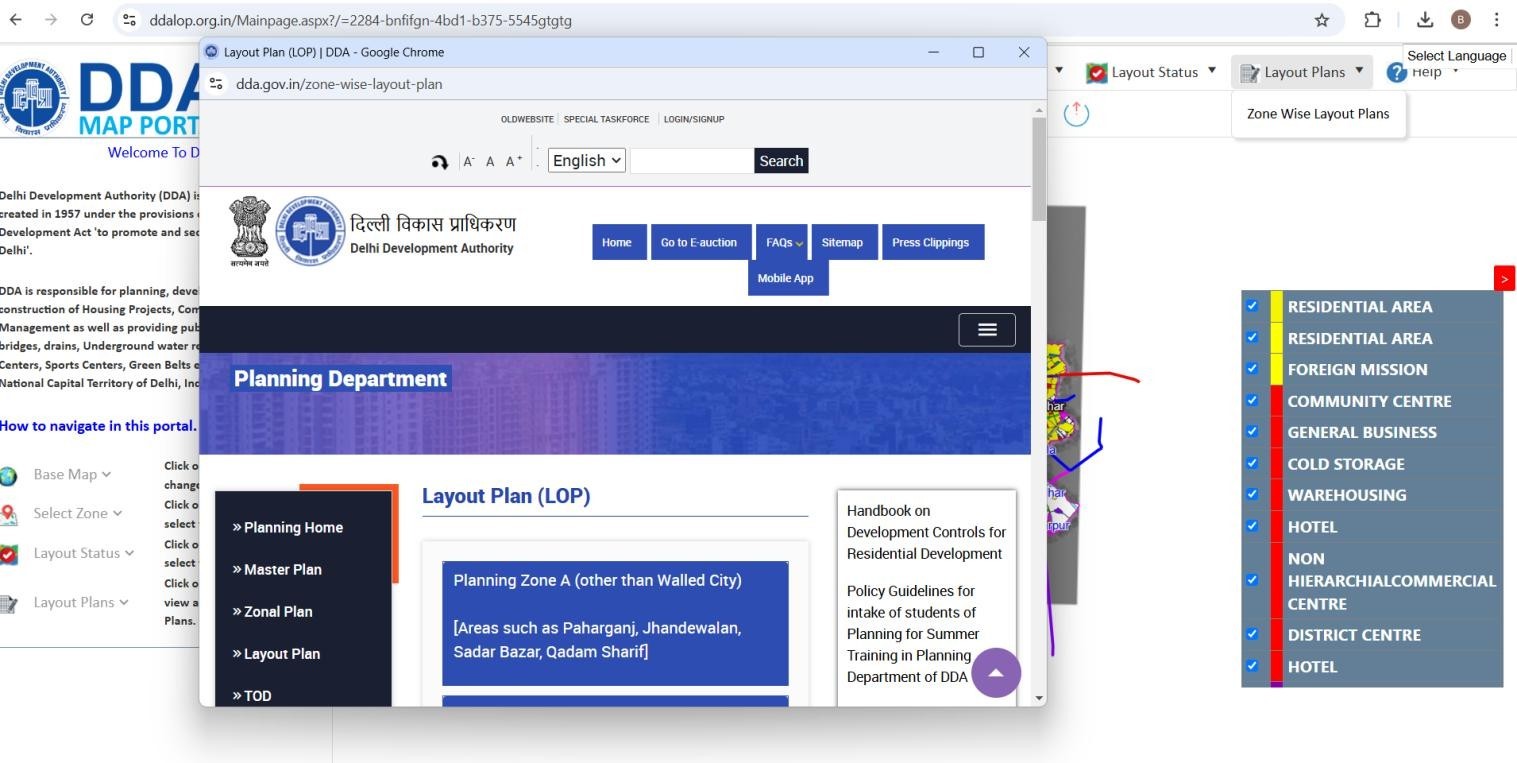Uncheck HOTEL checkbox just below DISTRICT CENTRE

1252,666
